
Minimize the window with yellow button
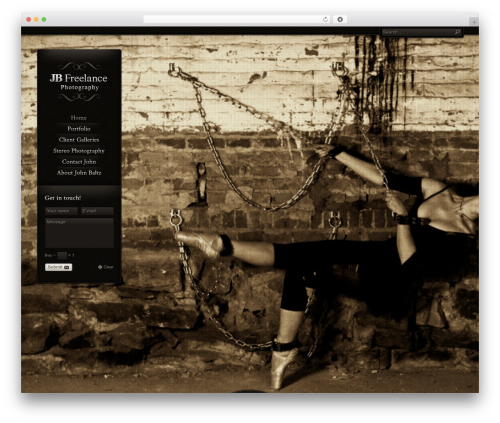36,19
